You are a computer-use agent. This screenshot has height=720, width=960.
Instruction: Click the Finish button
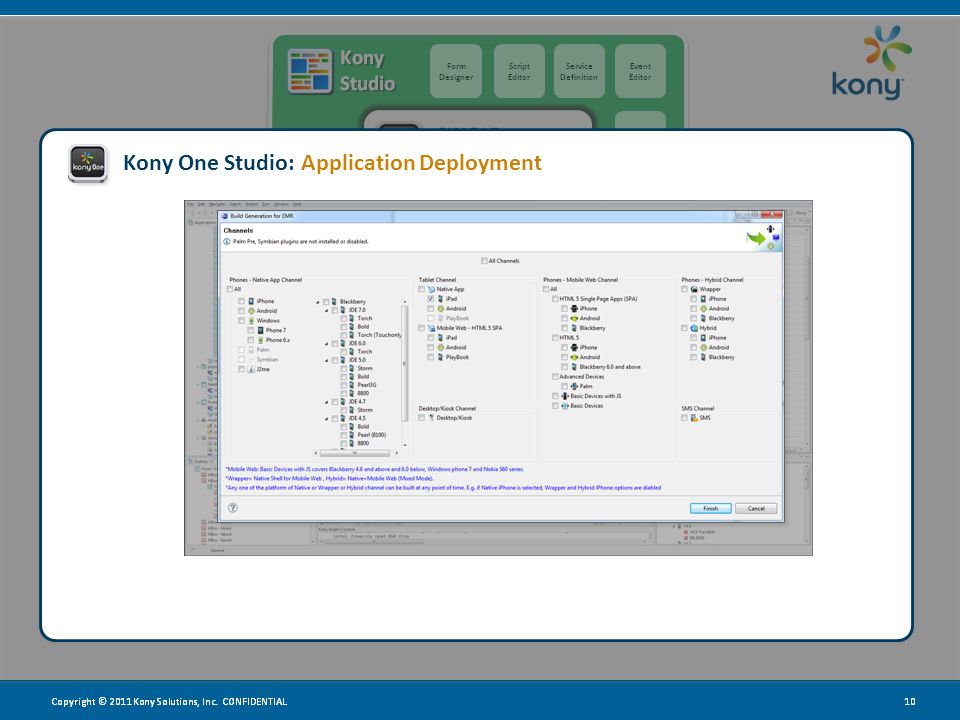(710, 508)
